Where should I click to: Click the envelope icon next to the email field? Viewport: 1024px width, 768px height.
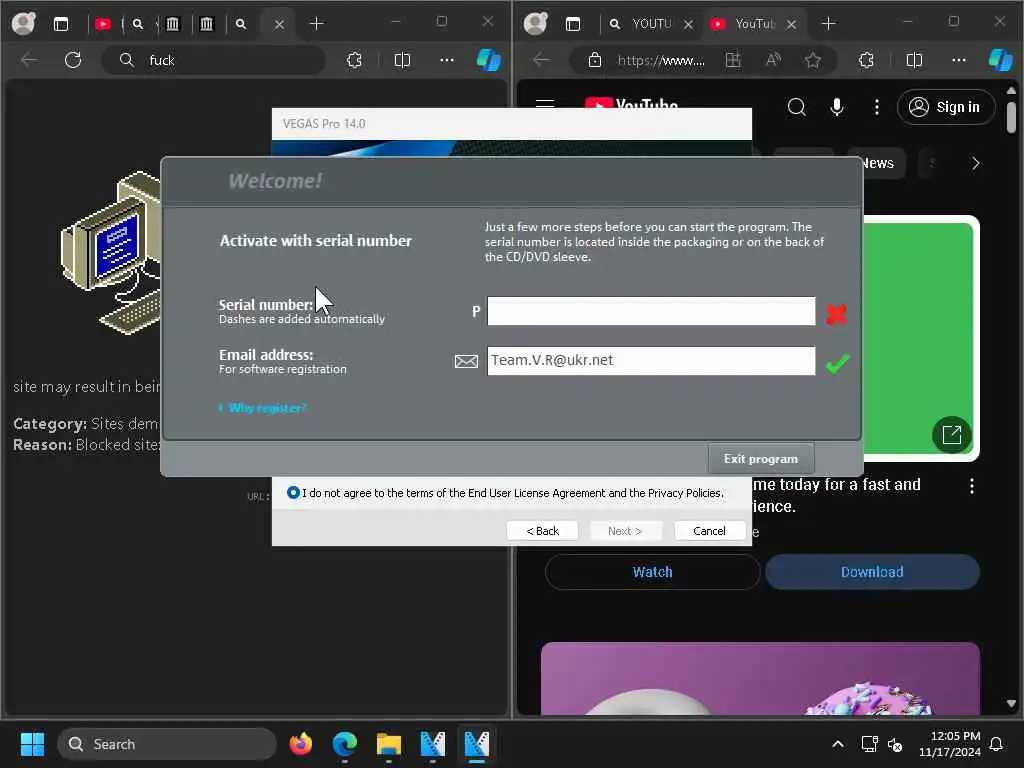tap(466, 361)
